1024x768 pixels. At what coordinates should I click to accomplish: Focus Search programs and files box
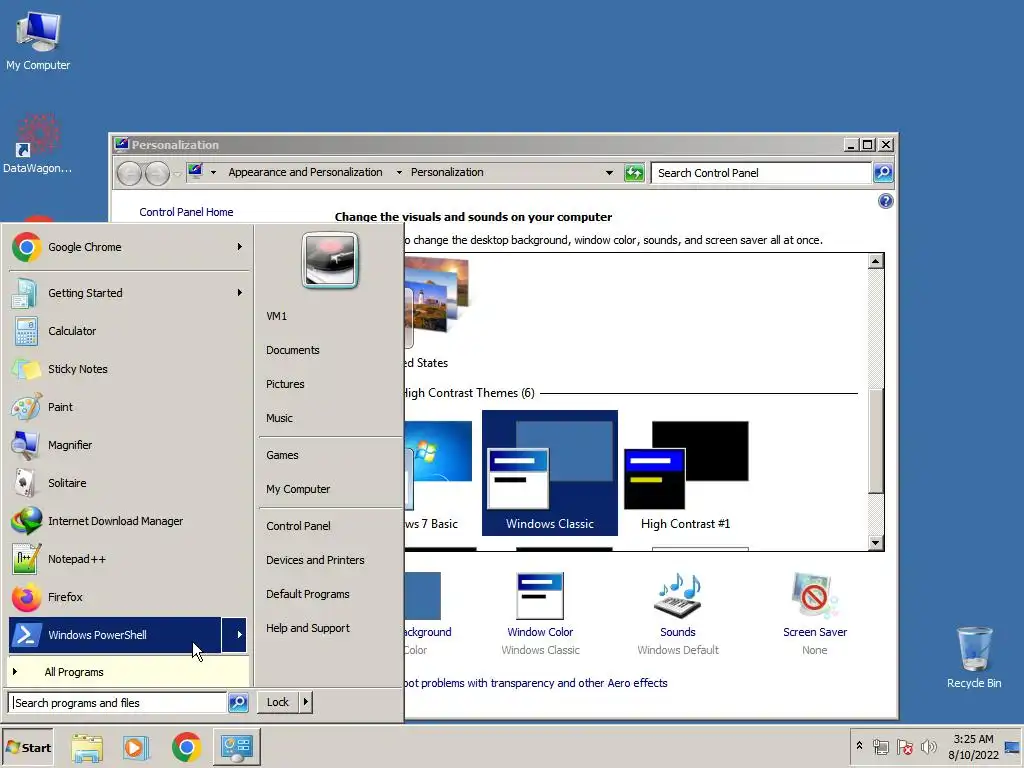coord(118,703)
